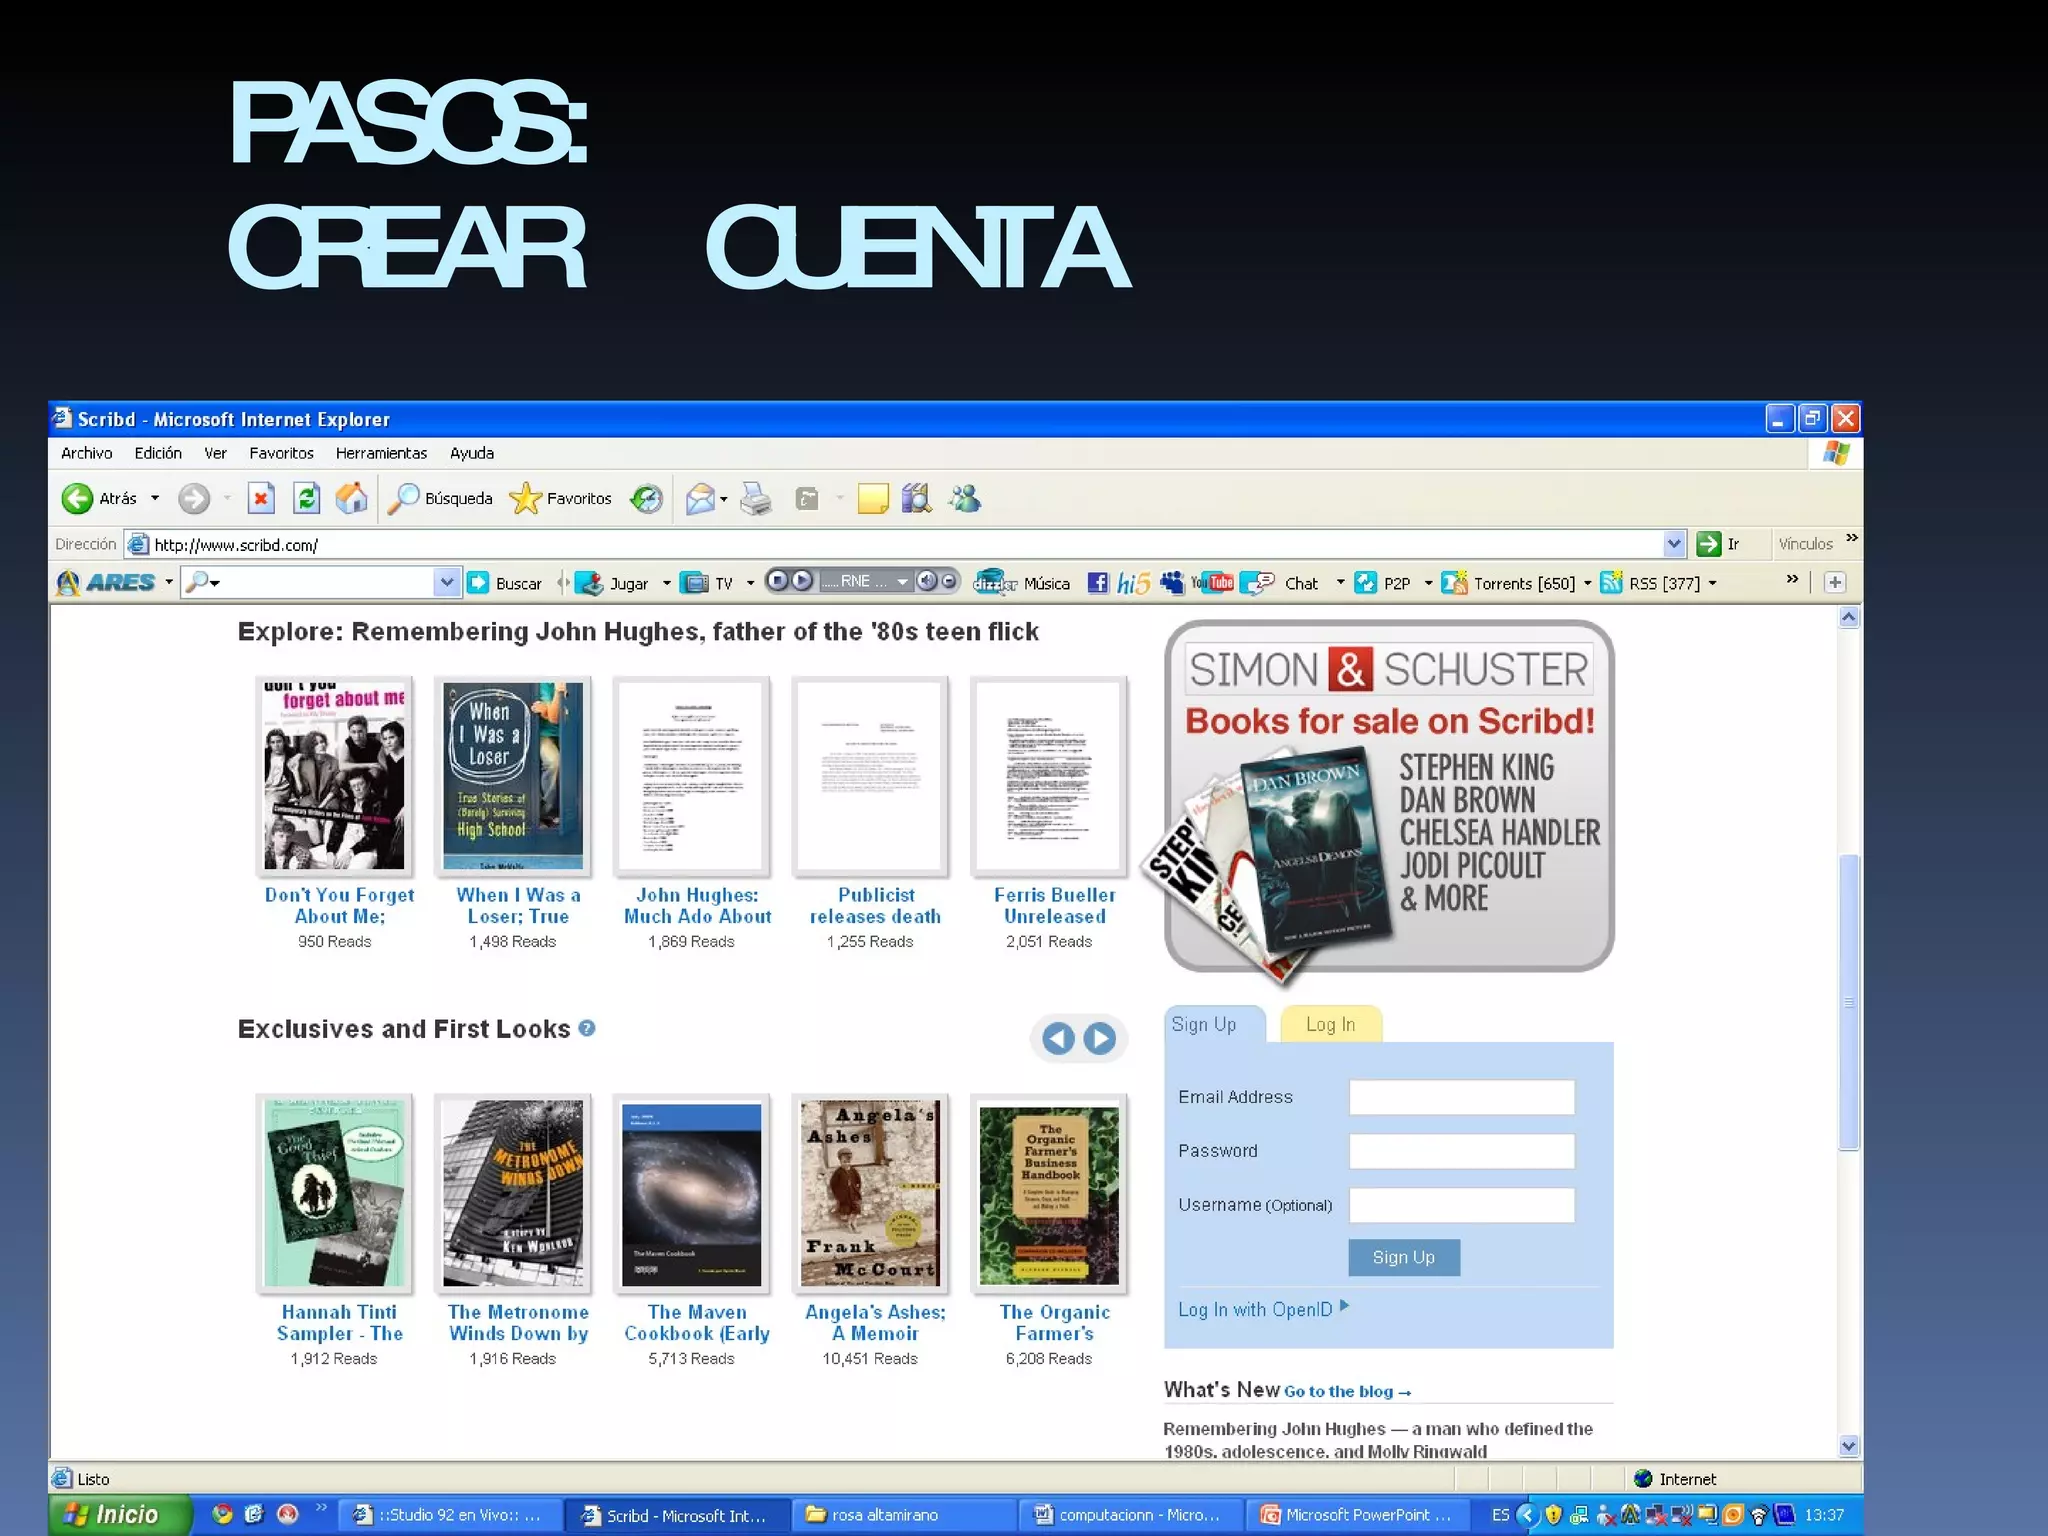Viewport: 2048px width, 1536px height.
Task: Open the Log In with OpenID link
Action: [x=1255, y=1310]
